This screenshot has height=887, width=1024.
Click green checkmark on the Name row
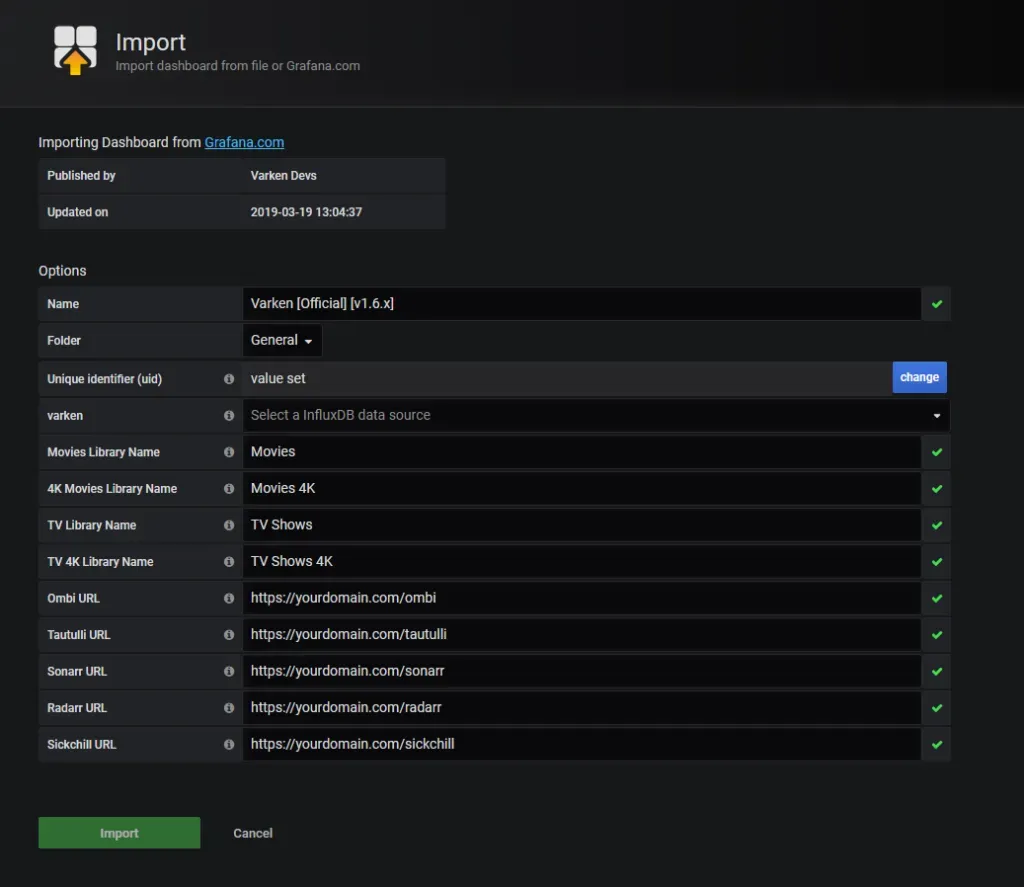pyautogui.click(x=936, y=304)
